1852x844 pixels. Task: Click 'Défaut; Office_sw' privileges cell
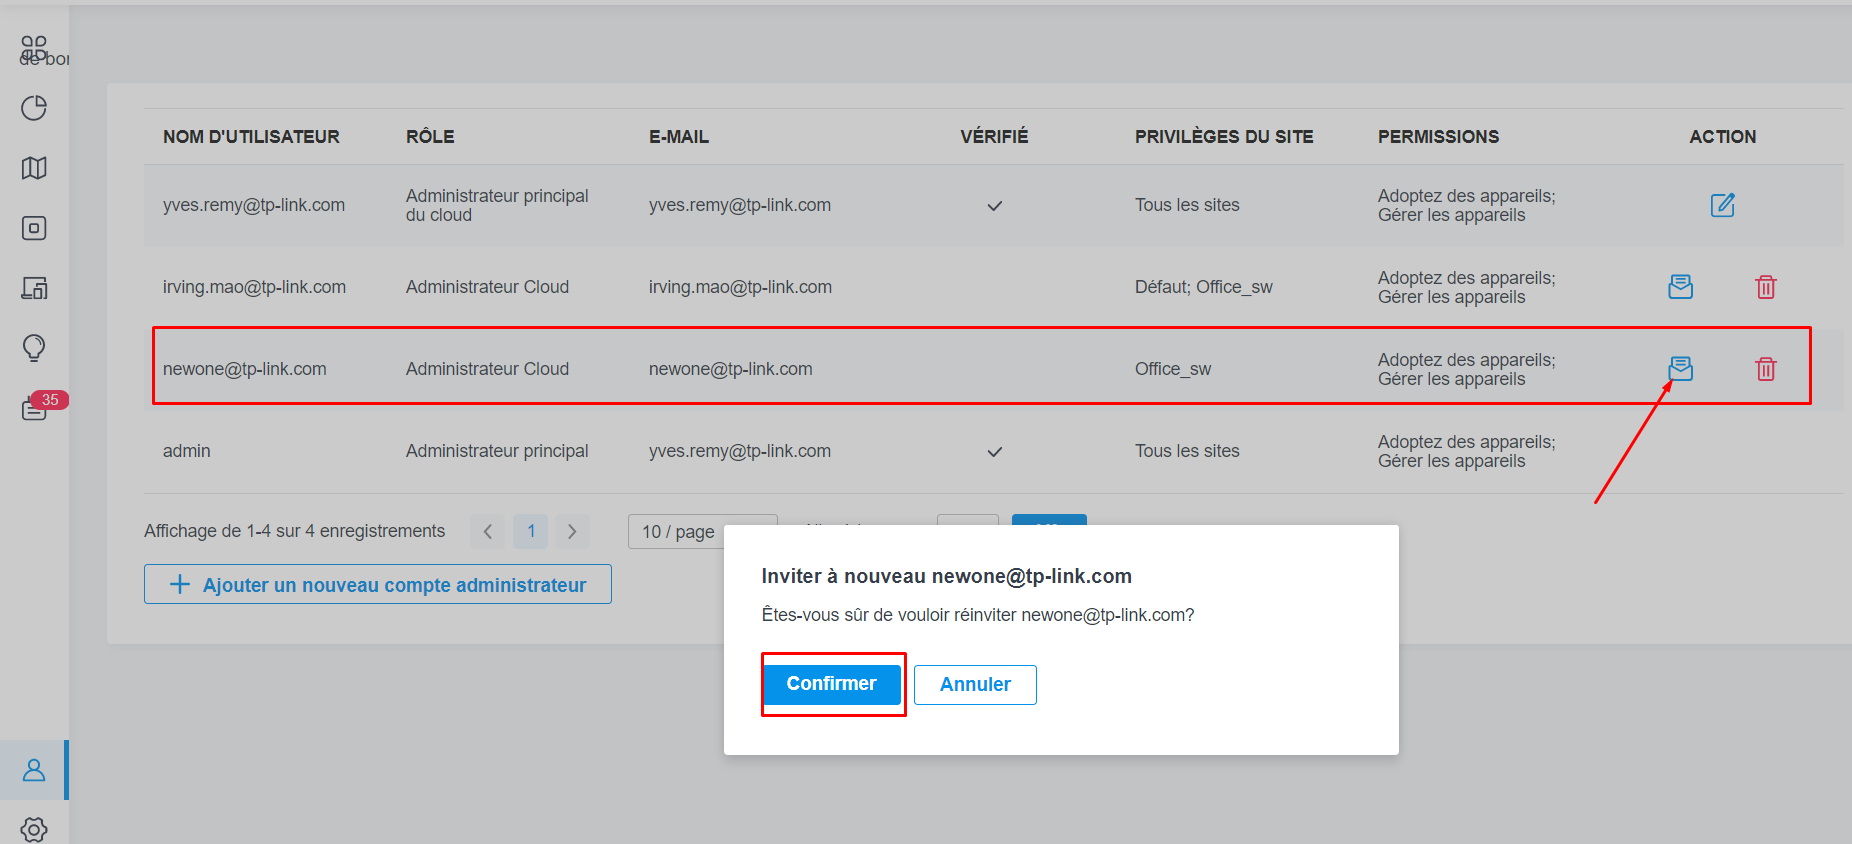(x=1204, y=287)
